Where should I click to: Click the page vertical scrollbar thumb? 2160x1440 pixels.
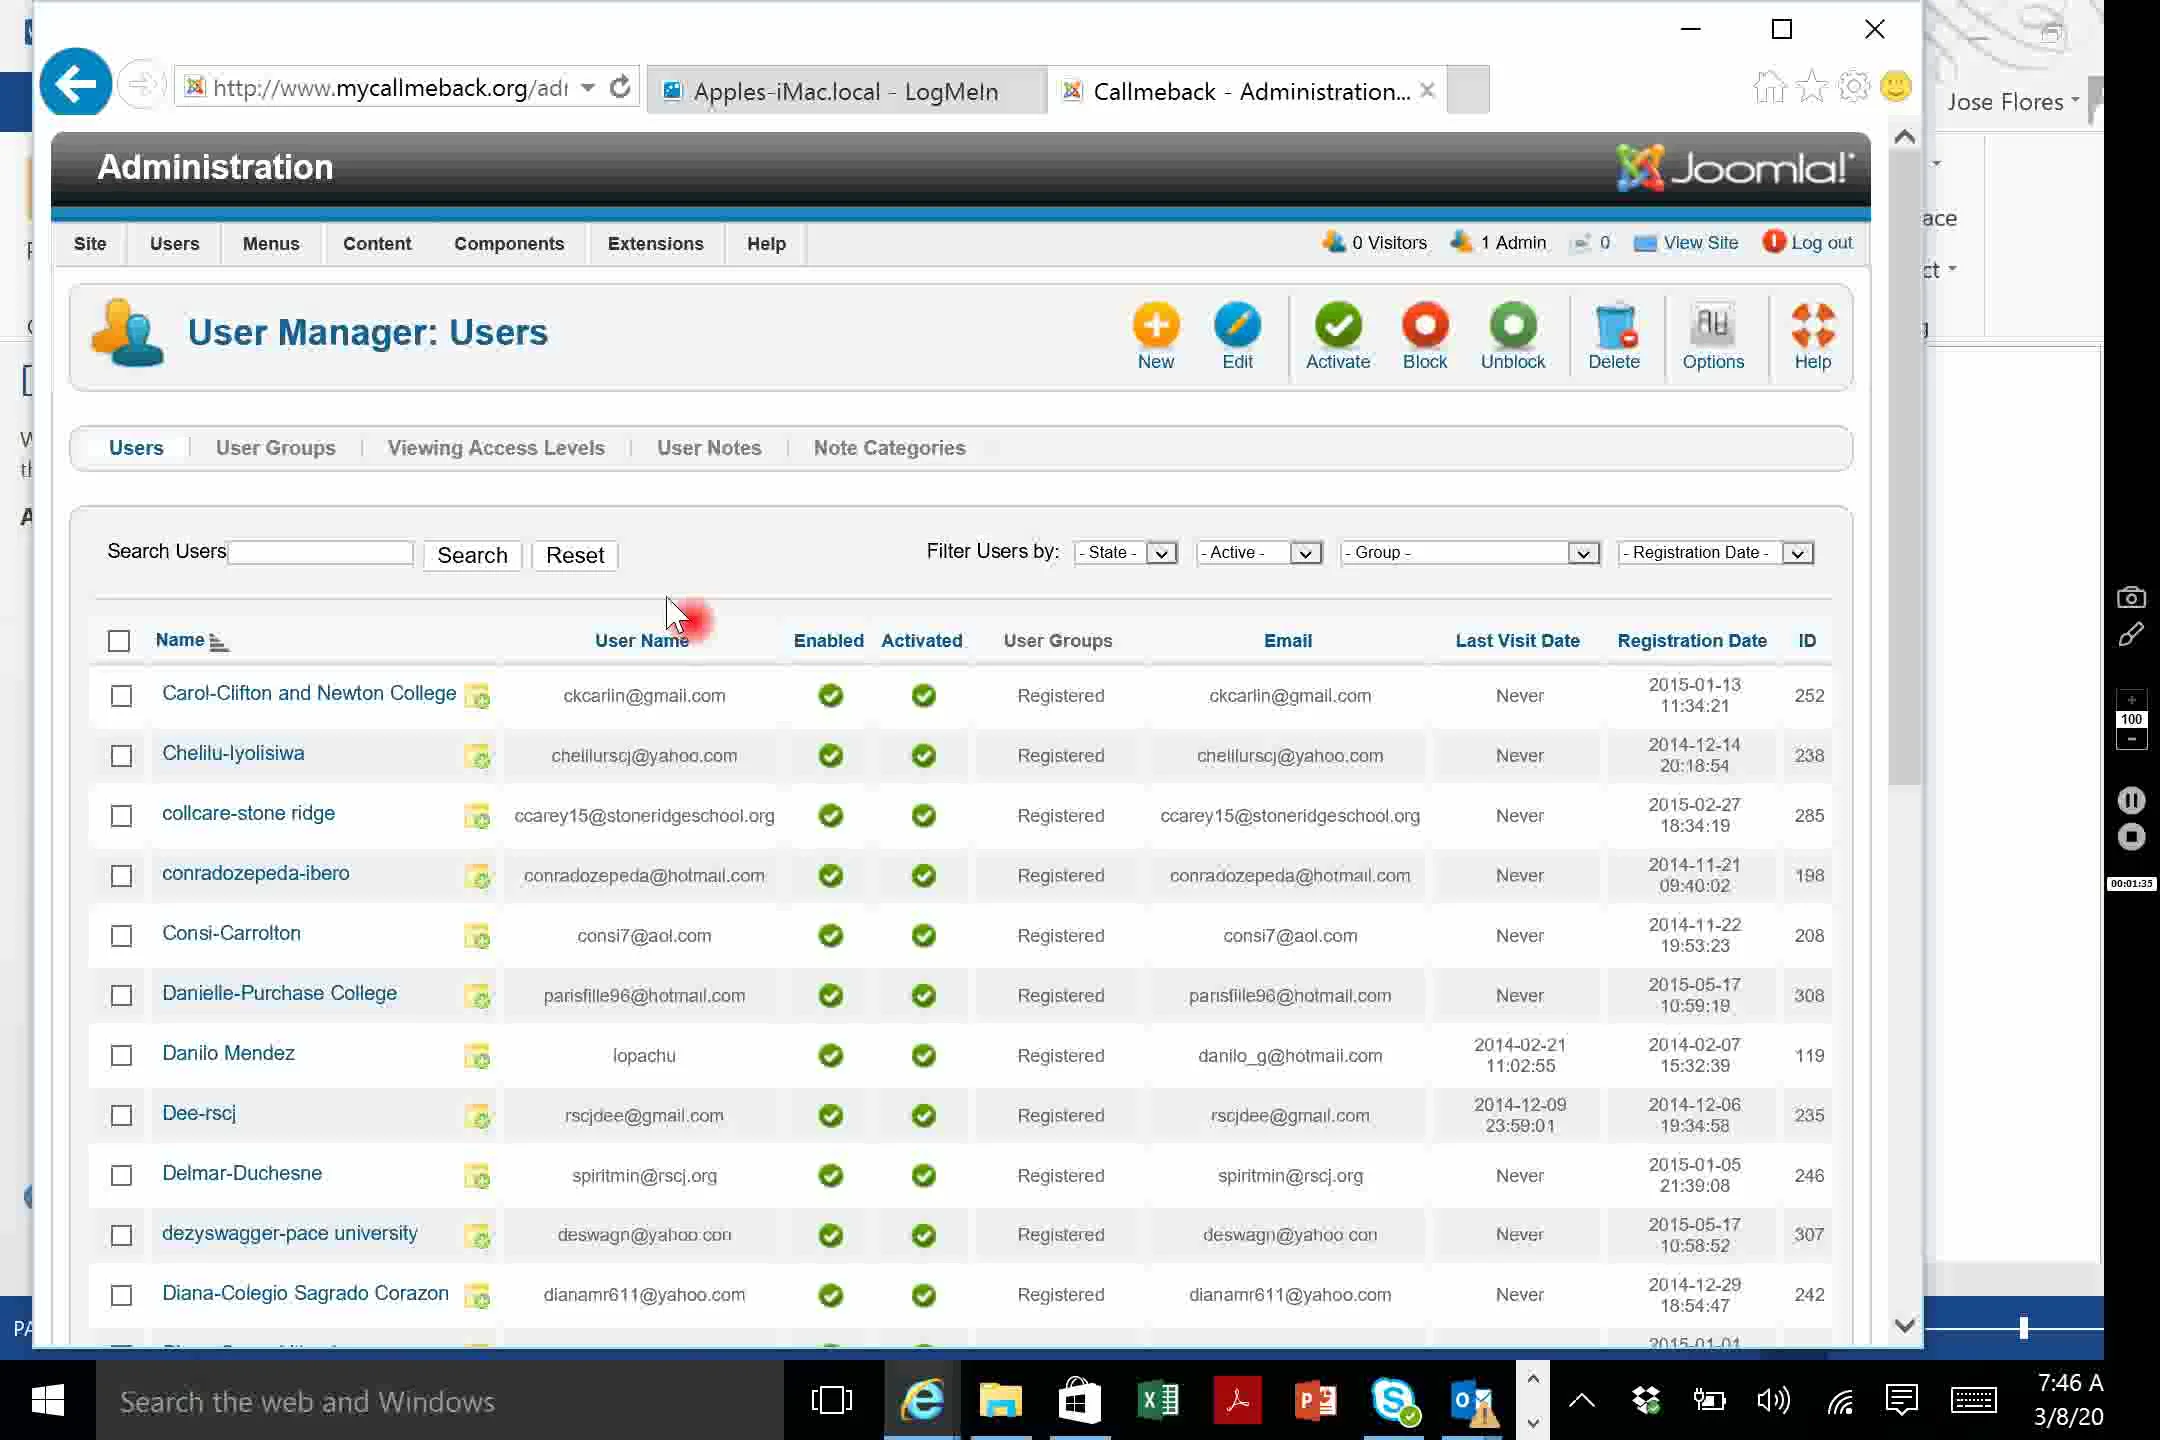1904,470
